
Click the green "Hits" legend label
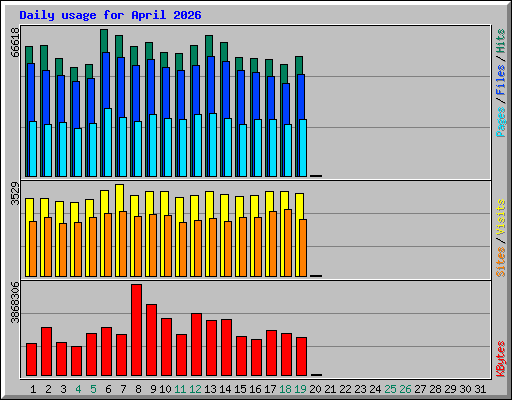coord(500,41)
